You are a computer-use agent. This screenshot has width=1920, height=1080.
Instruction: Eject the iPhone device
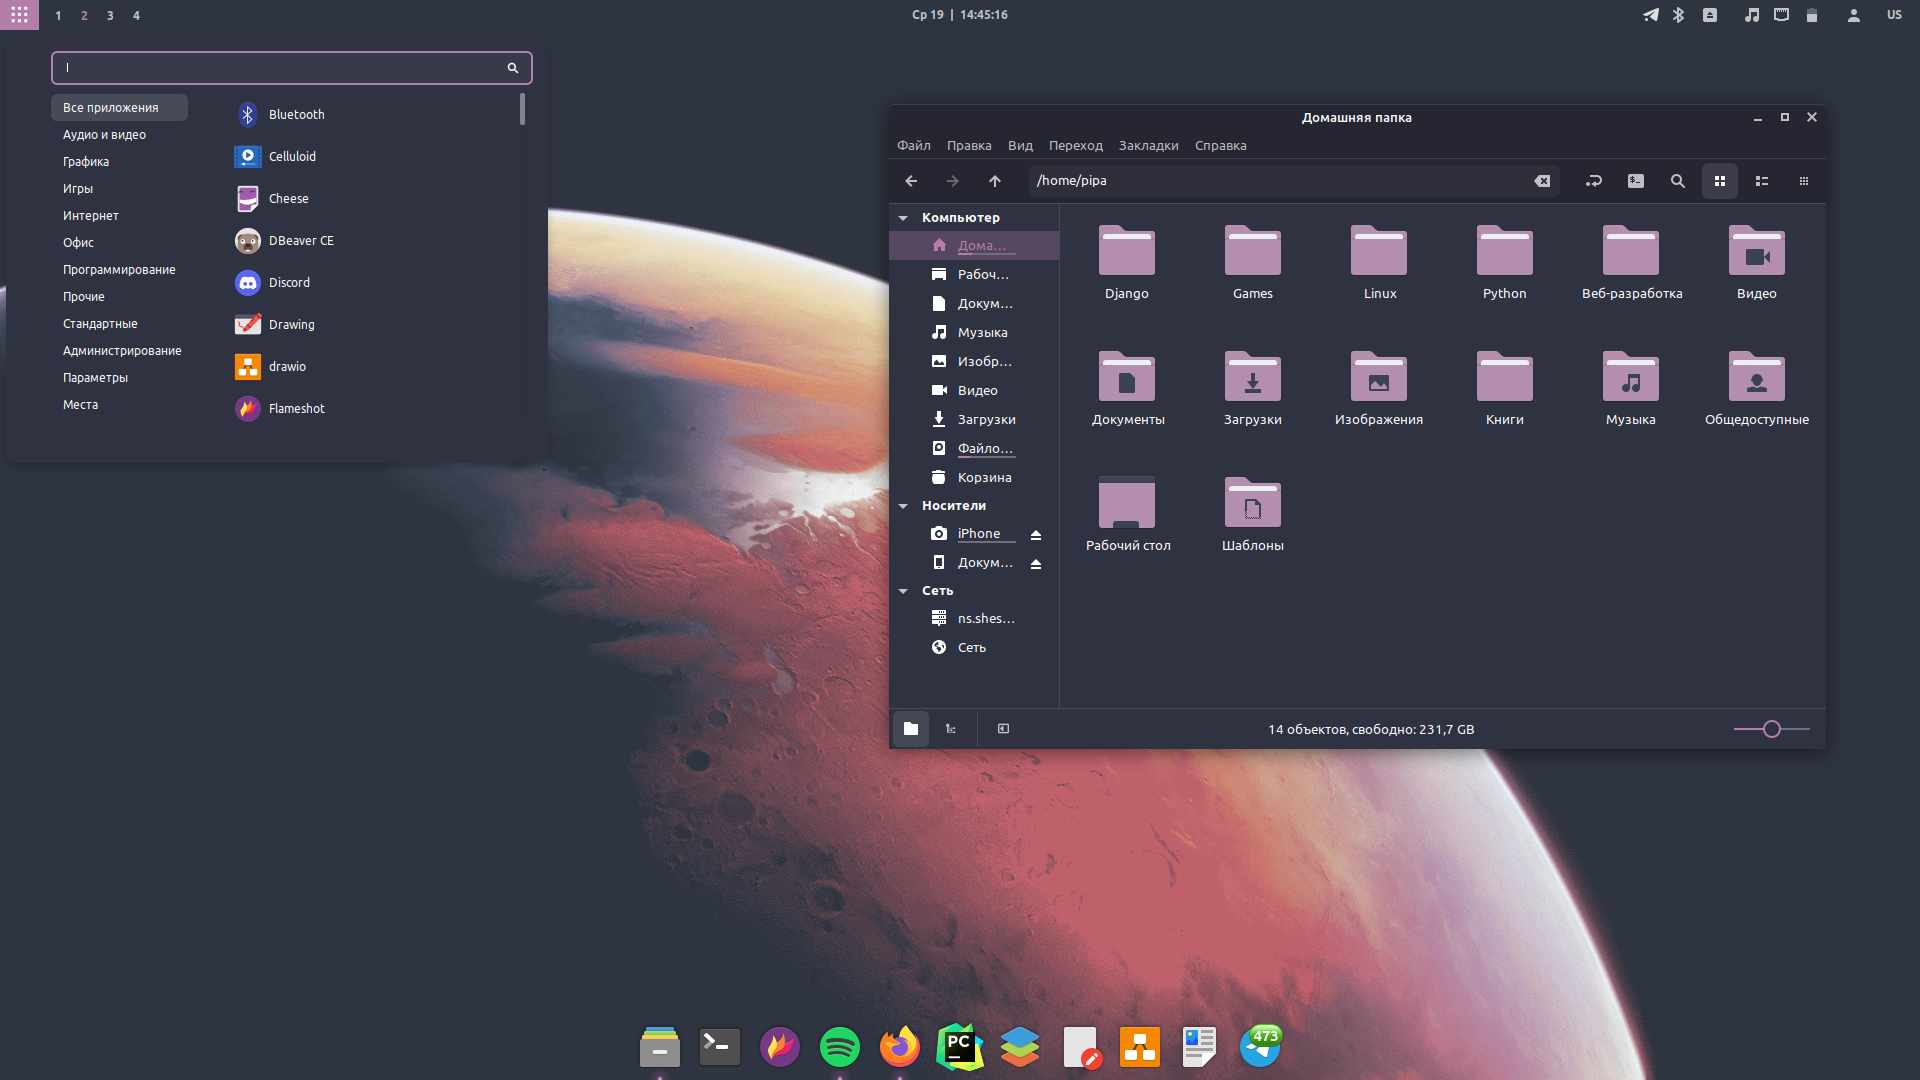(1036, 535)
